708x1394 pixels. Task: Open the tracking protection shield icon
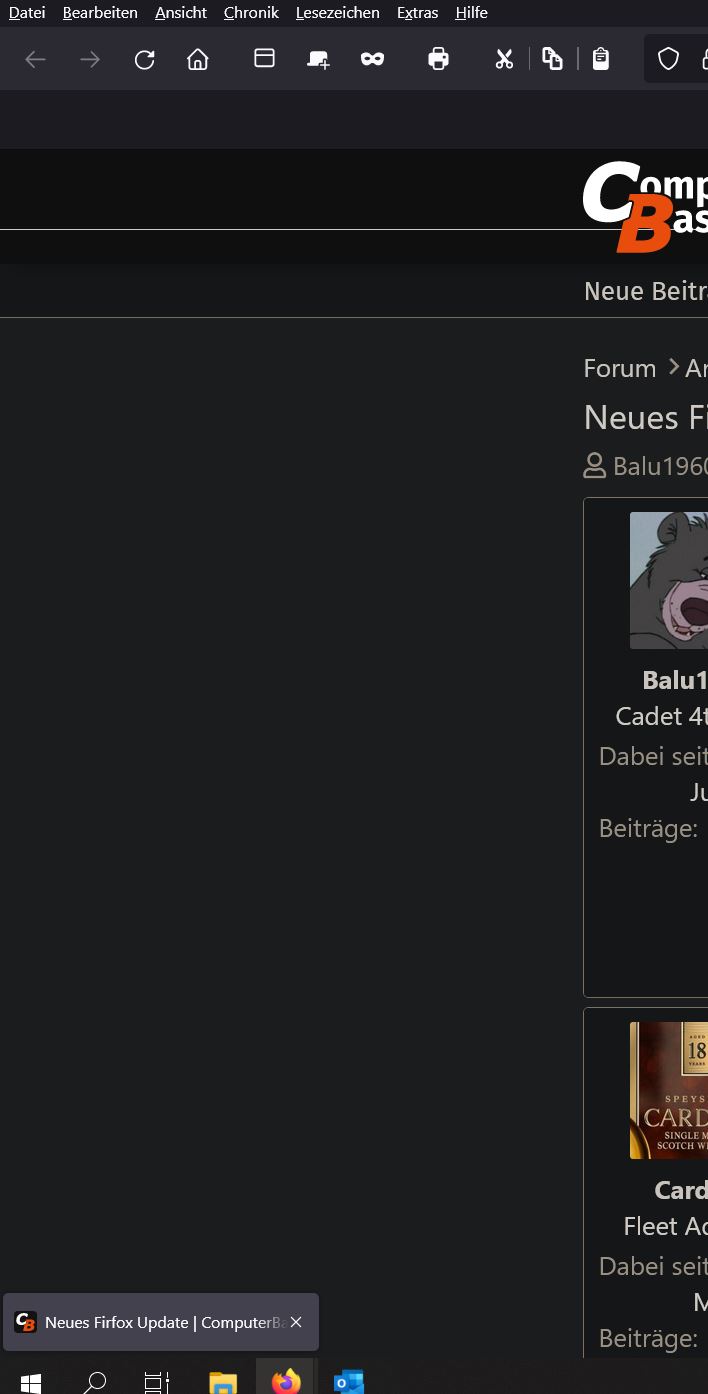pyautogui.click(x=668, y=59)
